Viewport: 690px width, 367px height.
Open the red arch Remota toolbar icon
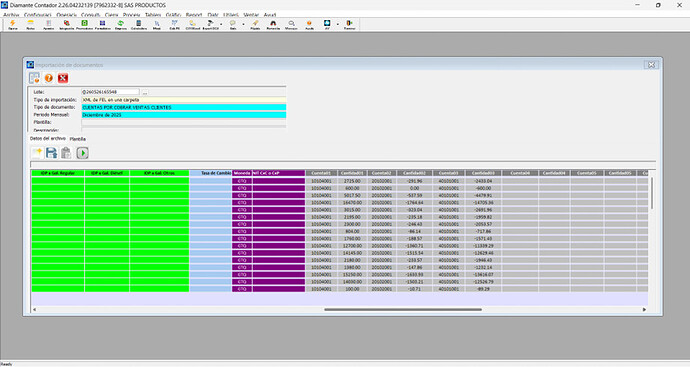click(x=273, y=23)
